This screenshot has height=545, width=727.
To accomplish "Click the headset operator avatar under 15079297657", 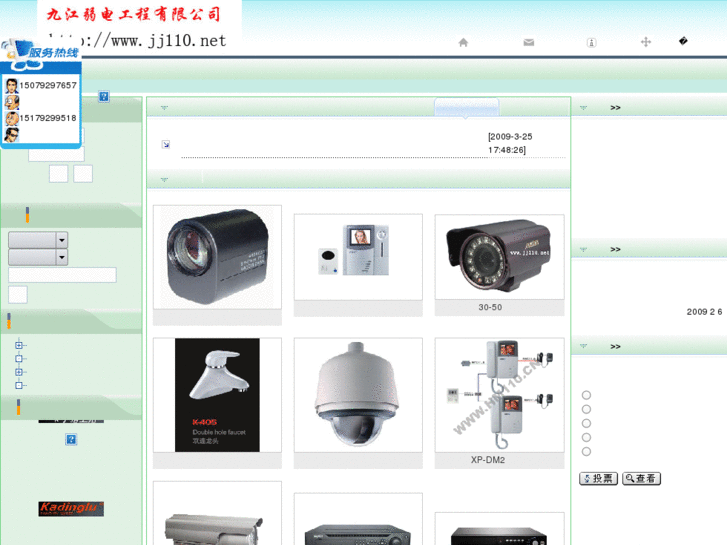I will tap(12, 102).
